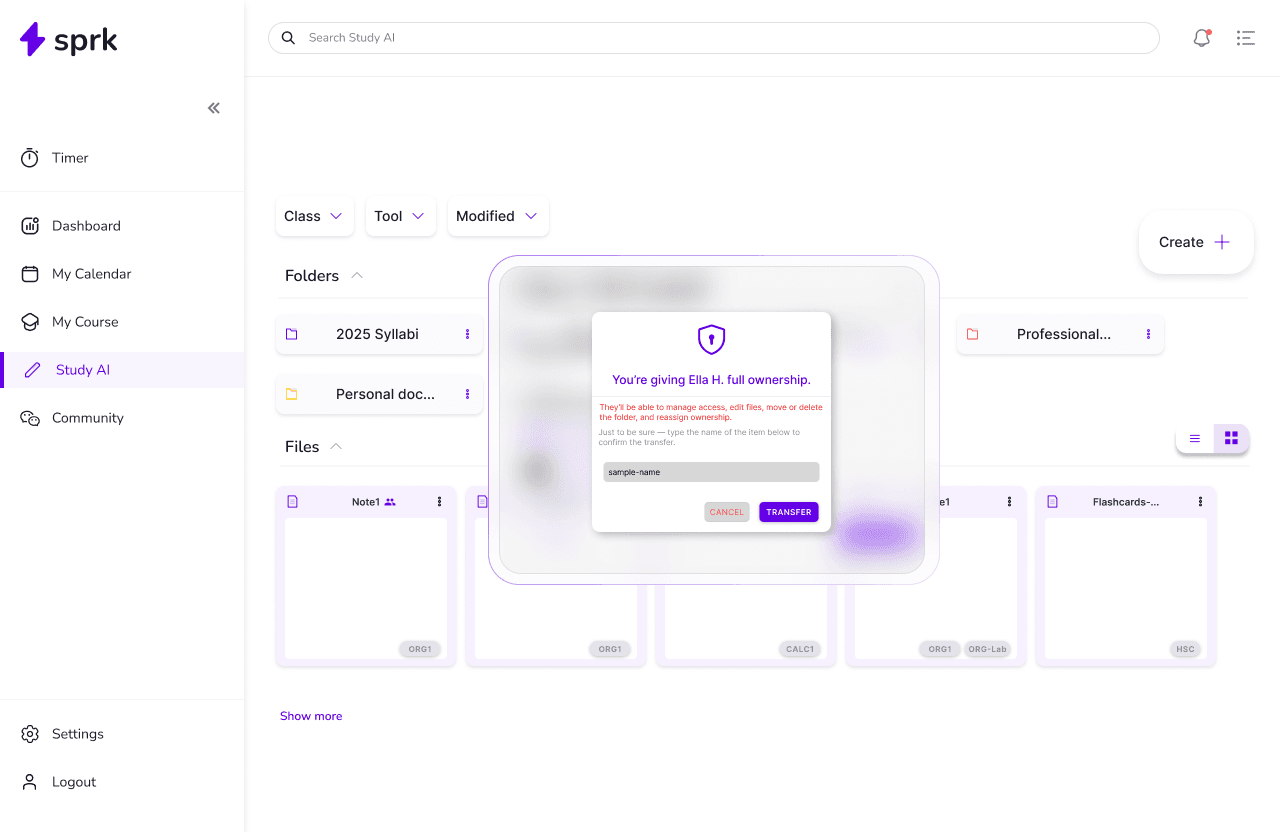Screen dimensions: 1280x832
Task: Open the Flashcards-... file thumbnail
Action: pos(1126,588)
